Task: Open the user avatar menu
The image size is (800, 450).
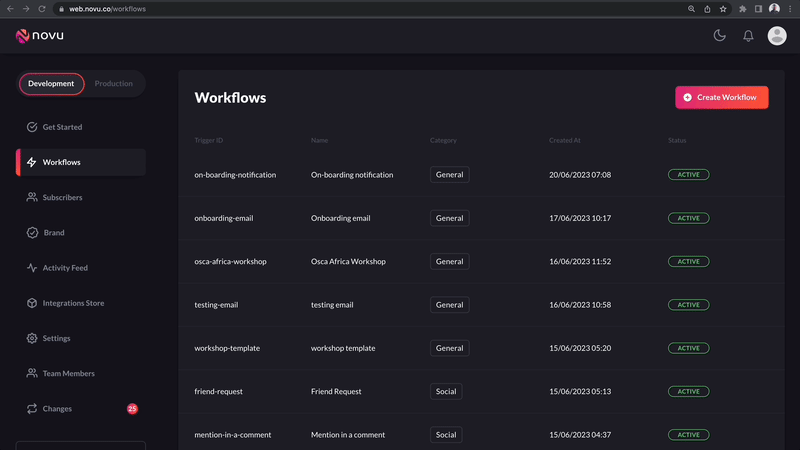Action: 777,36
